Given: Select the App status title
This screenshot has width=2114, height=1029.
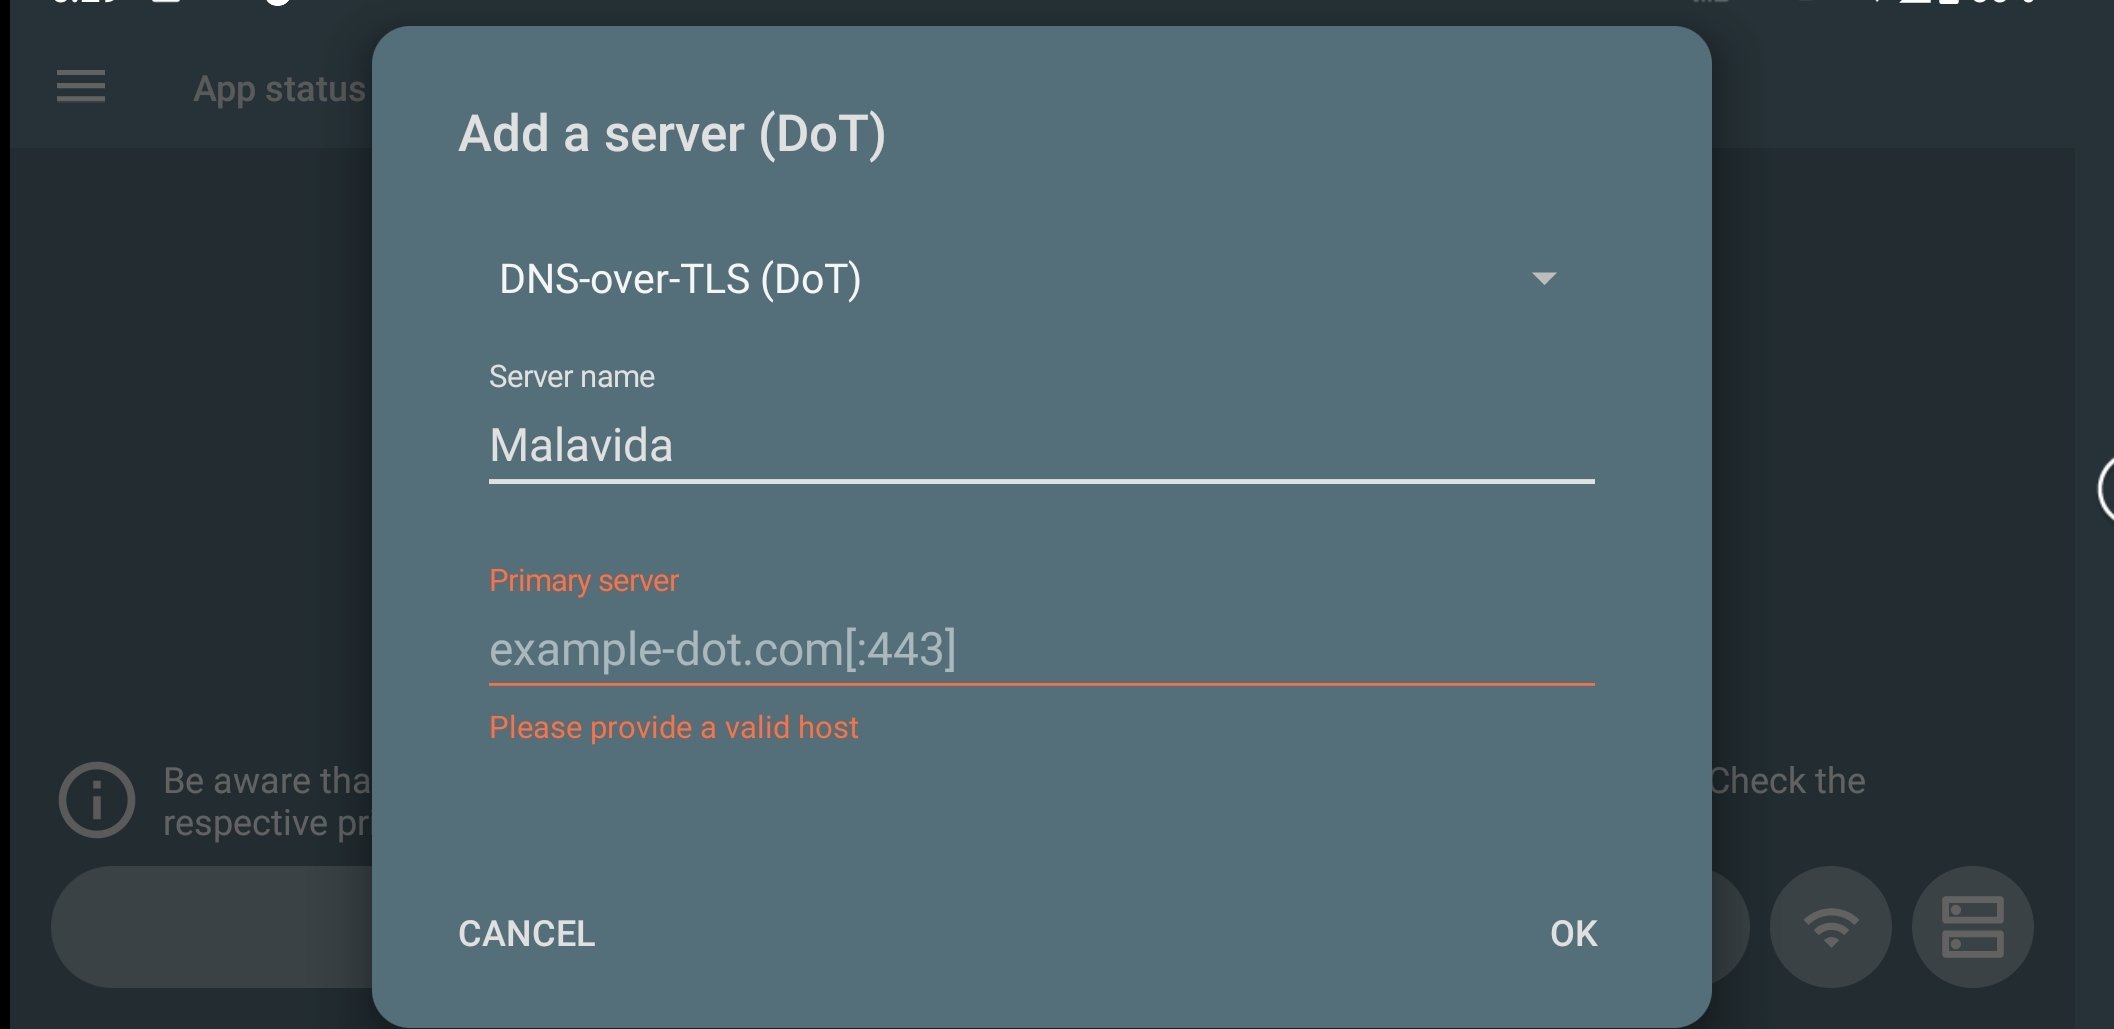Looking at the screenshot, I should pos(279,89).
